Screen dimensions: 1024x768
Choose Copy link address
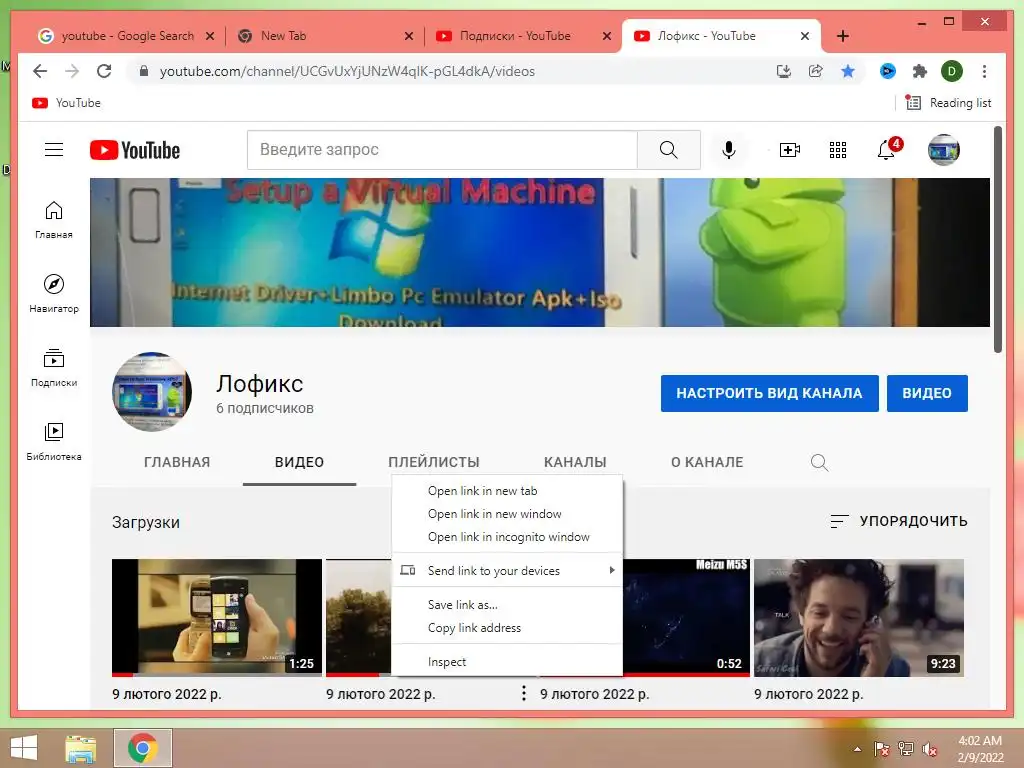tap(507, 628)
